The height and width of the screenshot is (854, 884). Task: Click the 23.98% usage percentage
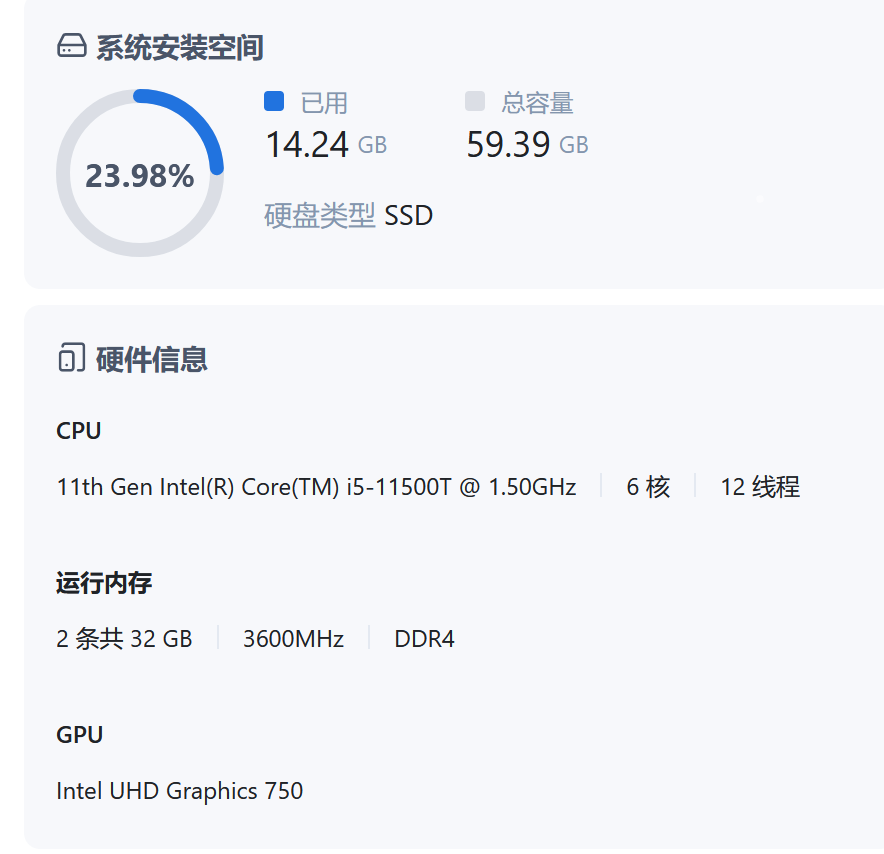(139, 176)
